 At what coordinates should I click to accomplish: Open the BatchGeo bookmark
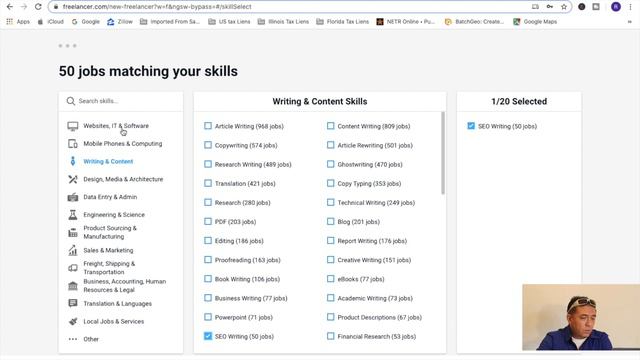tap(475, 22)
